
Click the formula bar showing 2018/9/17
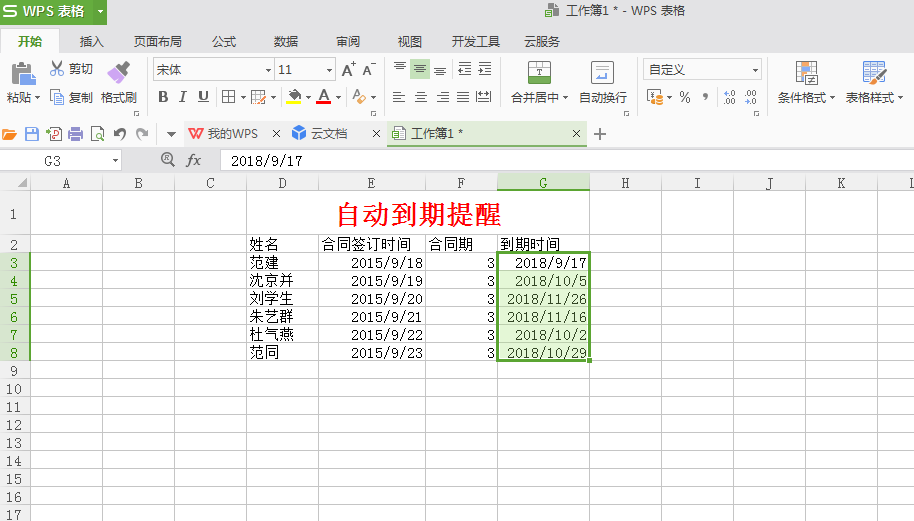coord(567,161)
